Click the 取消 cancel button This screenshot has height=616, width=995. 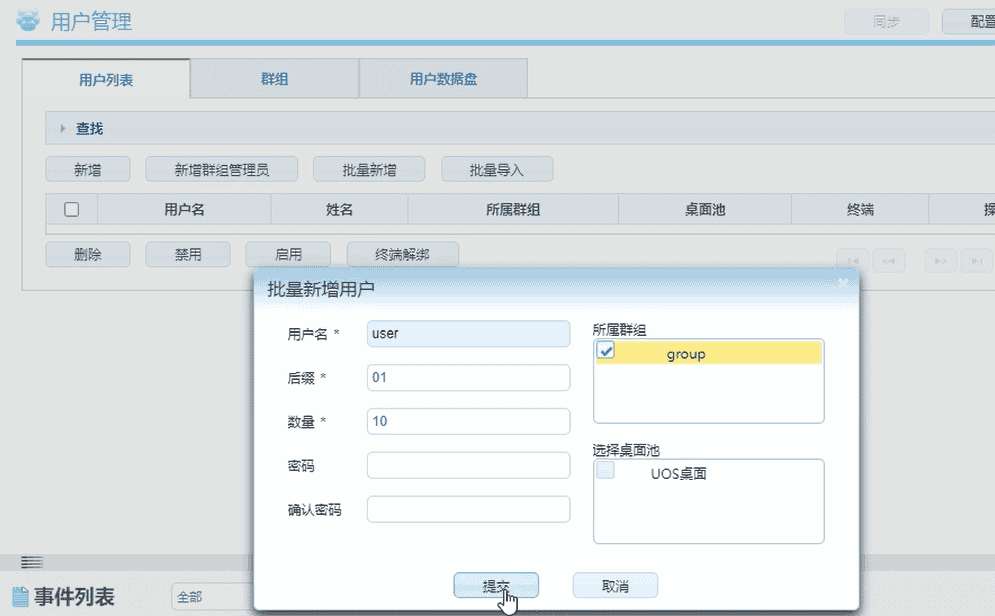pos(614,585)
